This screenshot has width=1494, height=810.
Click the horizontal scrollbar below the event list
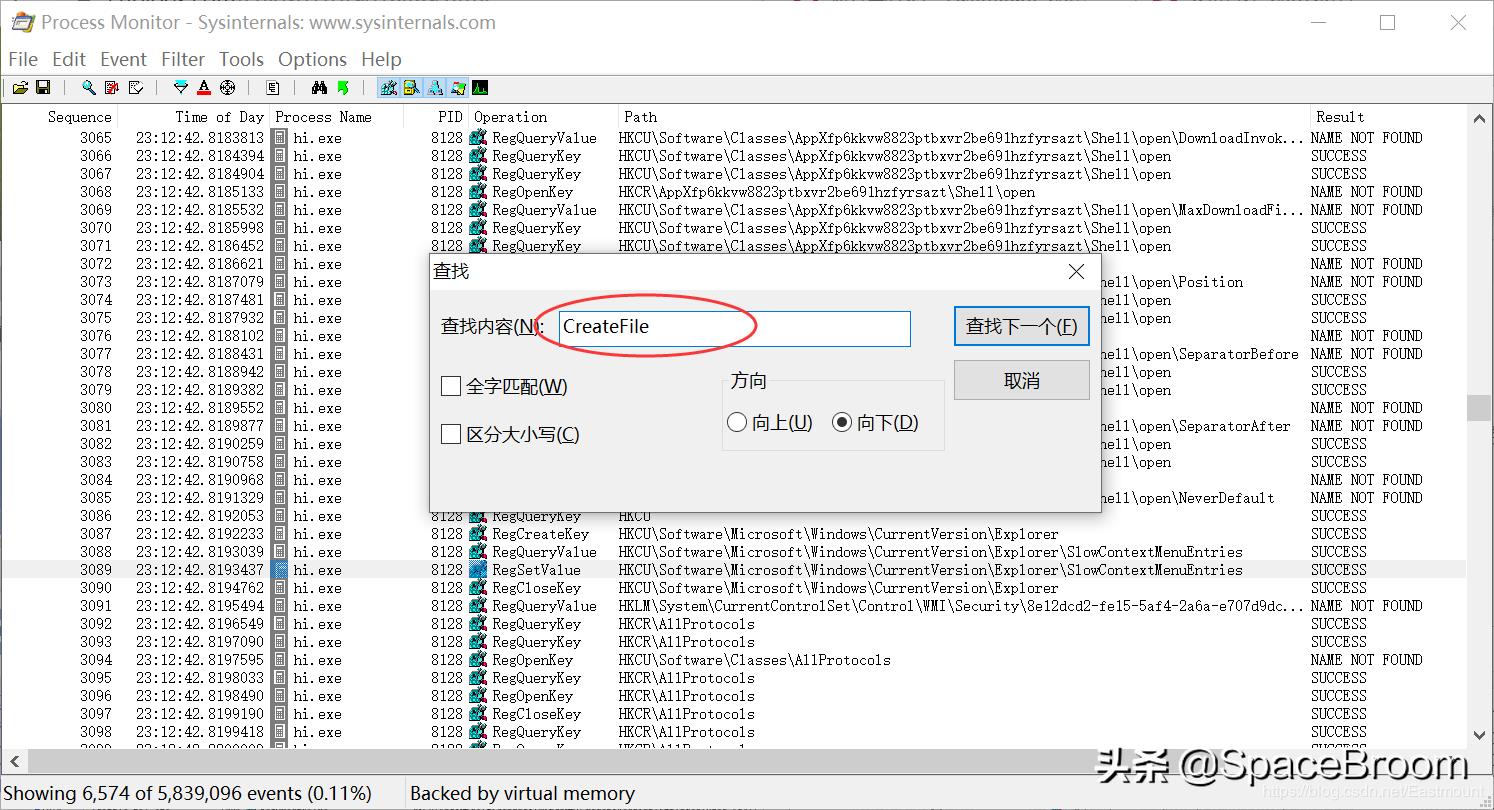pyautogui.click(x=734, y=762)
